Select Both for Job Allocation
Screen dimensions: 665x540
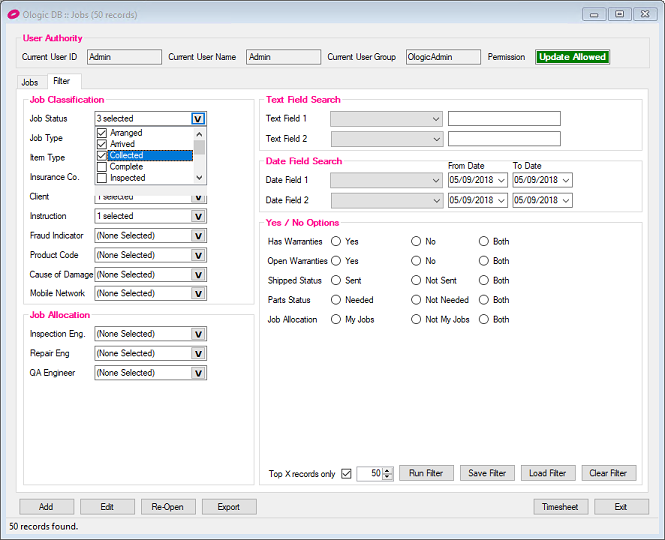[x=484, y=320]
